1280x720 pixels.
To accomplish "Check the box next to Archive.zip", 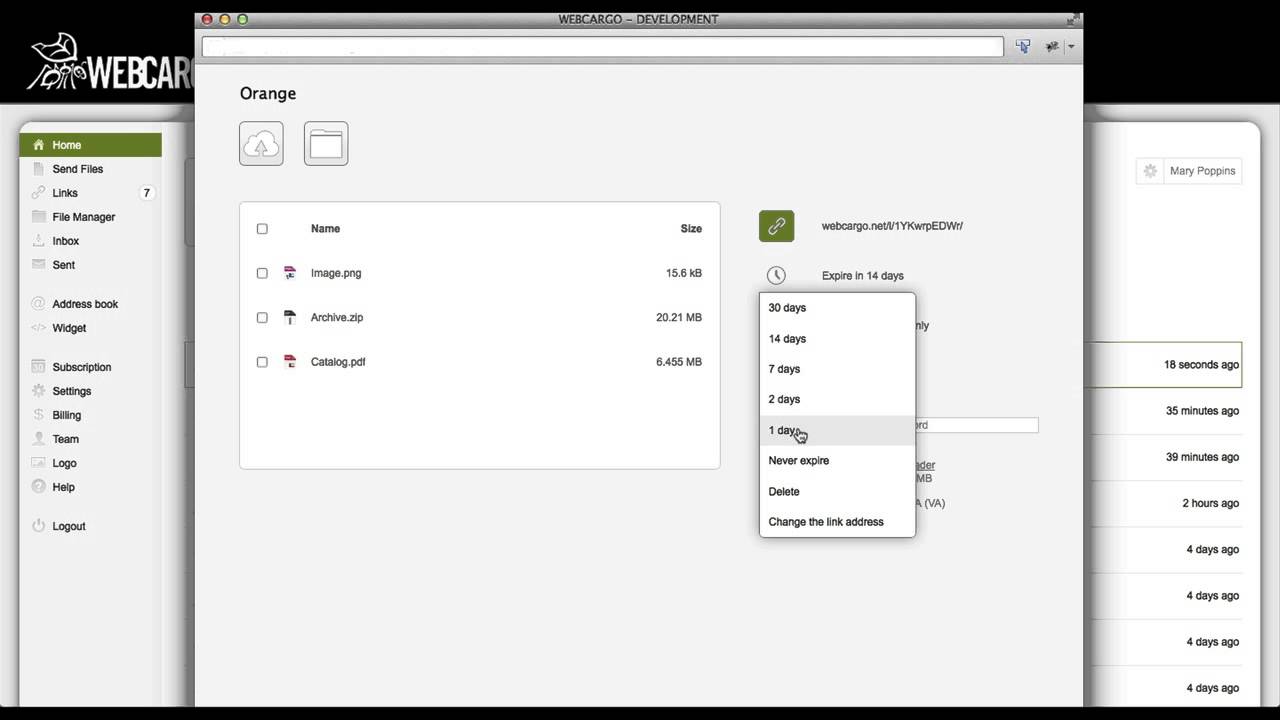I will click(x=262, y=317).
